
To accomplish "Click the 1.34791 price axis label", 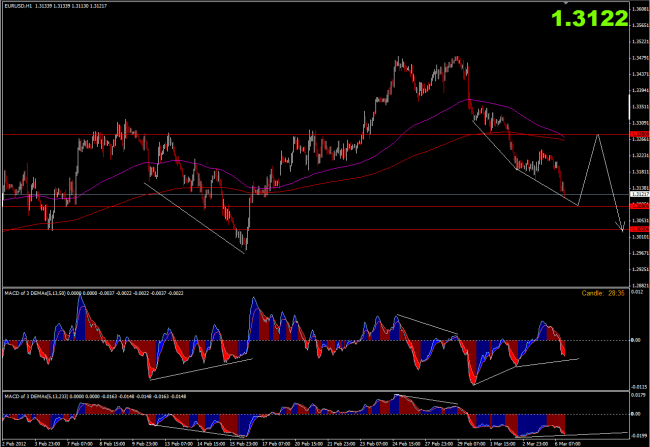I will (x=641, y=58).
